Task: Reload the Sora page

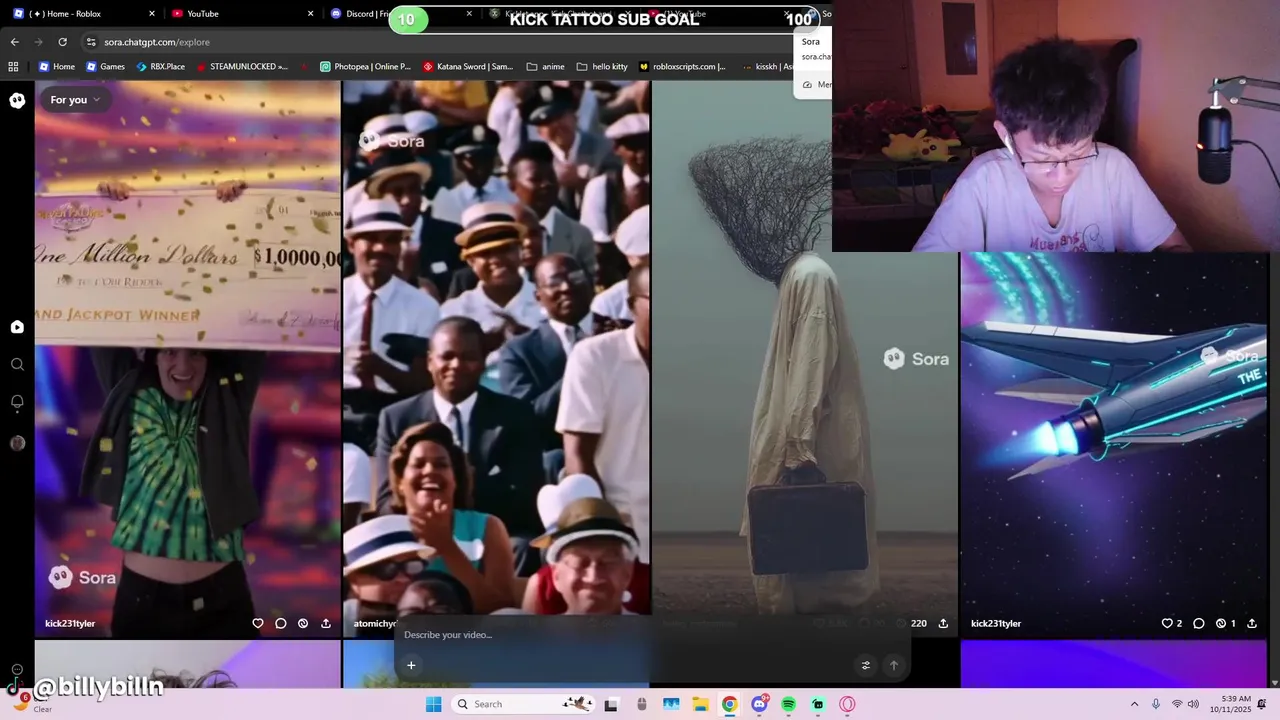Action: (62, 42)
